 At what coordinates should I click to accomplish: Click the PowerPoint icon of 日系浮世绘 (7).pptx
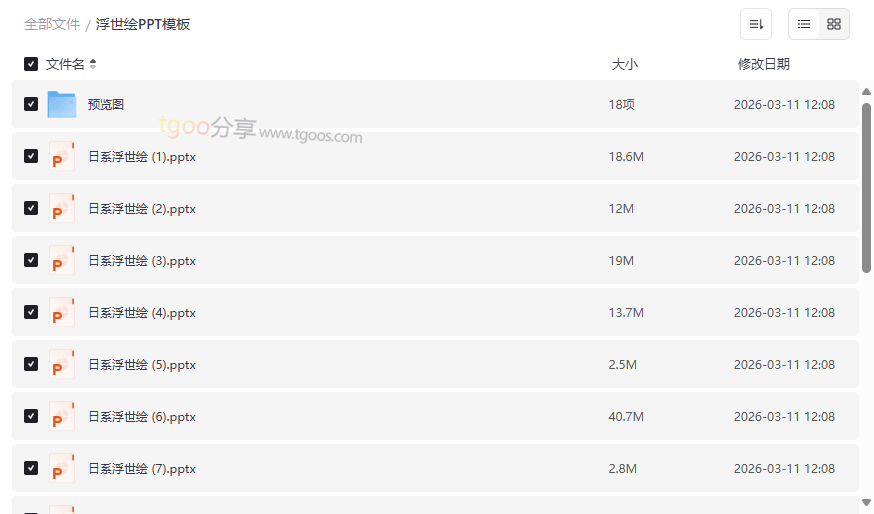click(62, 469)
